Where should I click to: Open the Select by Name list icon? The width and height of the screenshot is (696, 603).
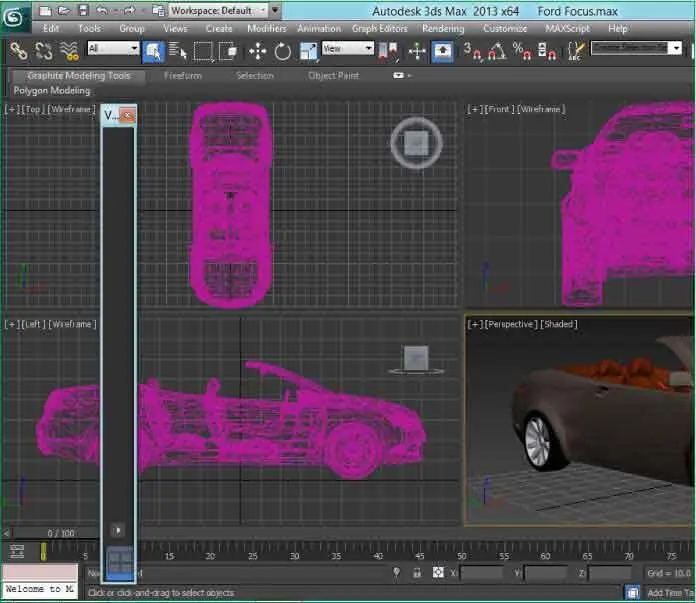click(178, 52)
